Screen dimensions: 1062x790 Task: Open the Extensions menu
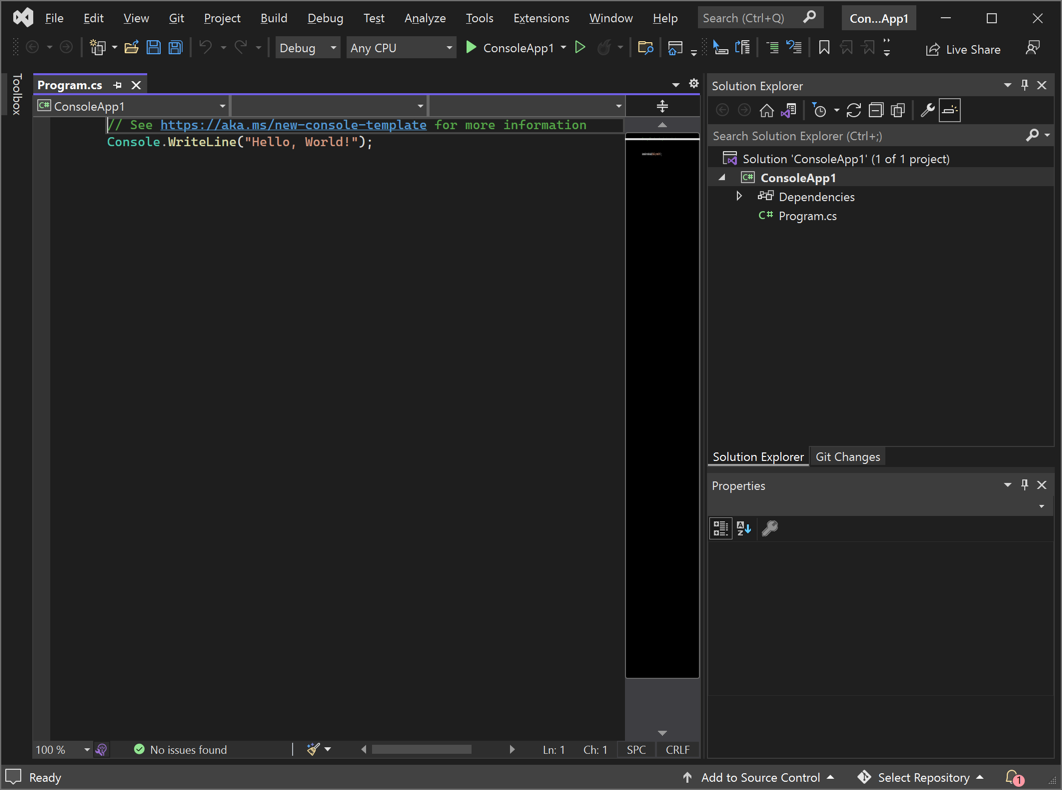coord(541,18)
